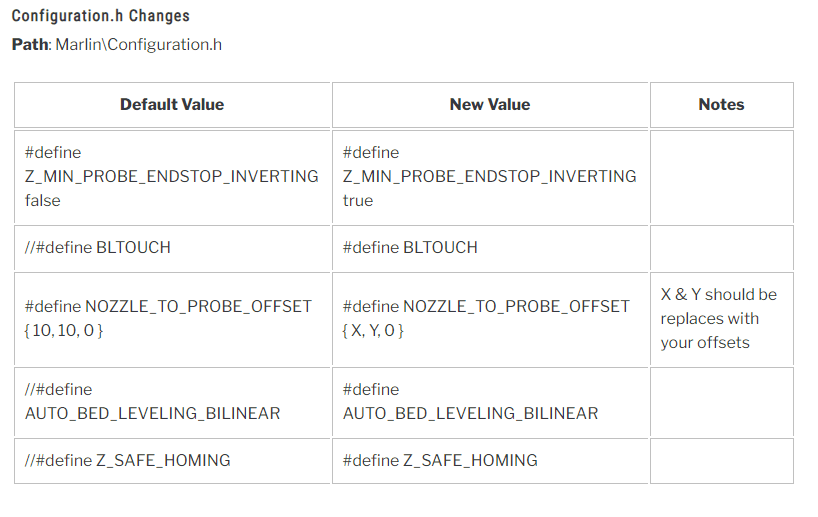Click the #define Z_SAFE_HOMING new value cell

pyautogui.click(x=490, y=461)
